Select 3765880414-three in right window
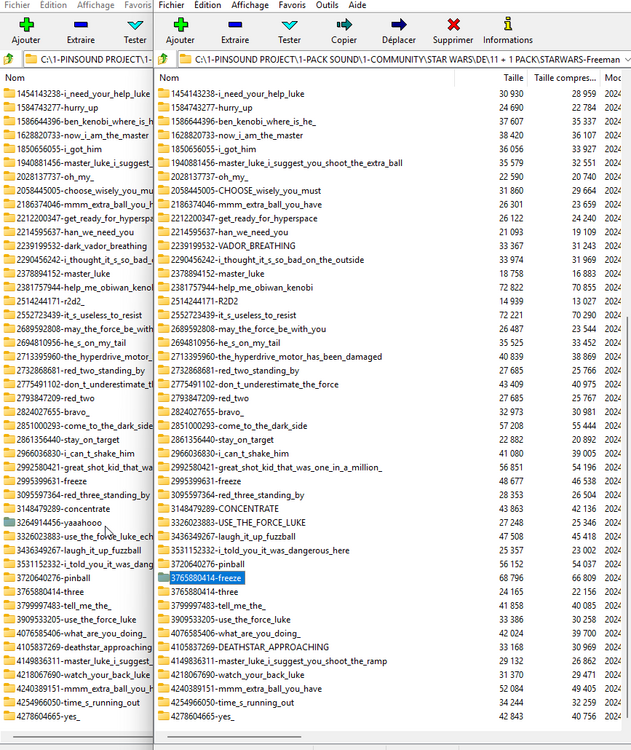 pyautogui.click(x=204, y=592)
